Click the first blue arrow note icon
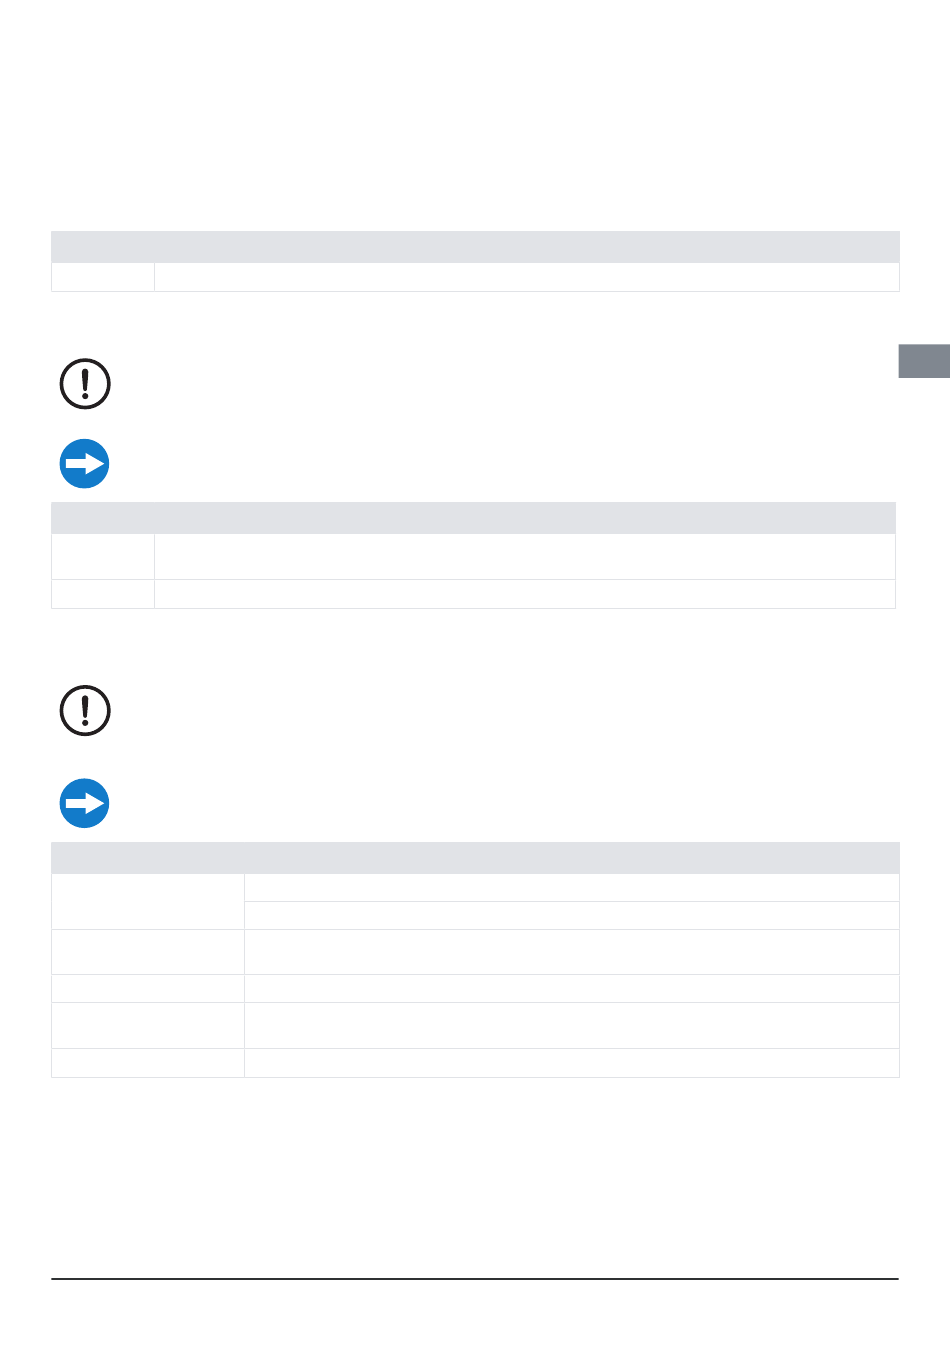 tap(85, 464)
